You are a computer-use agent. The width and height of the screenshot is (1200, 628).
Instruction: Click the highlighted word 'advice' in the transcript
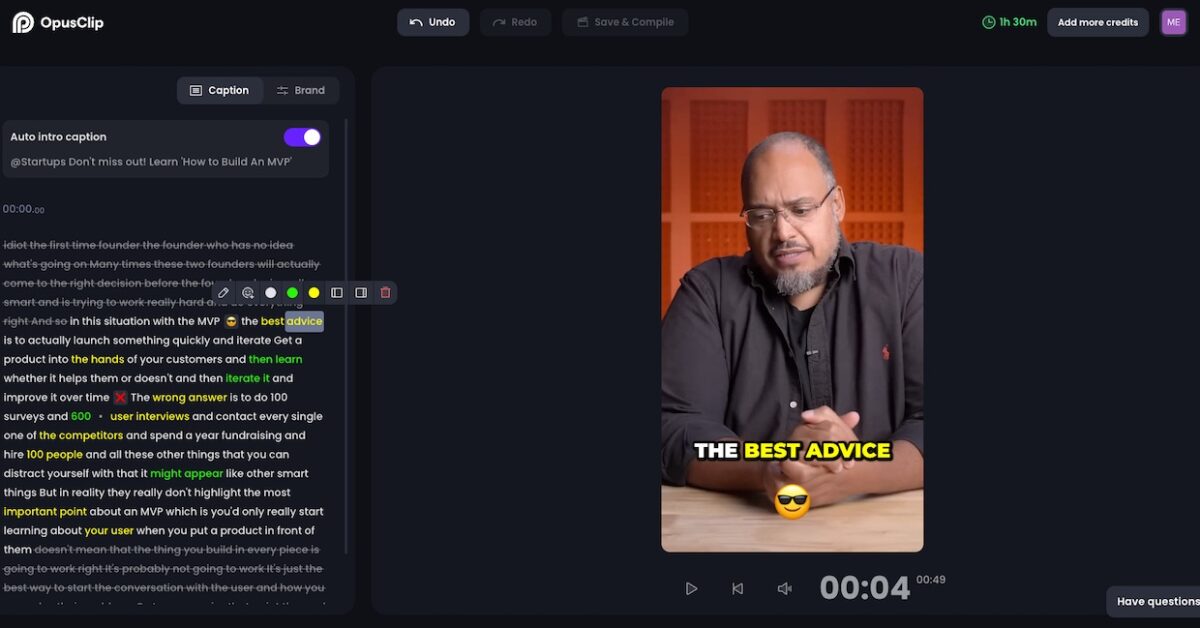coord(304,321)
